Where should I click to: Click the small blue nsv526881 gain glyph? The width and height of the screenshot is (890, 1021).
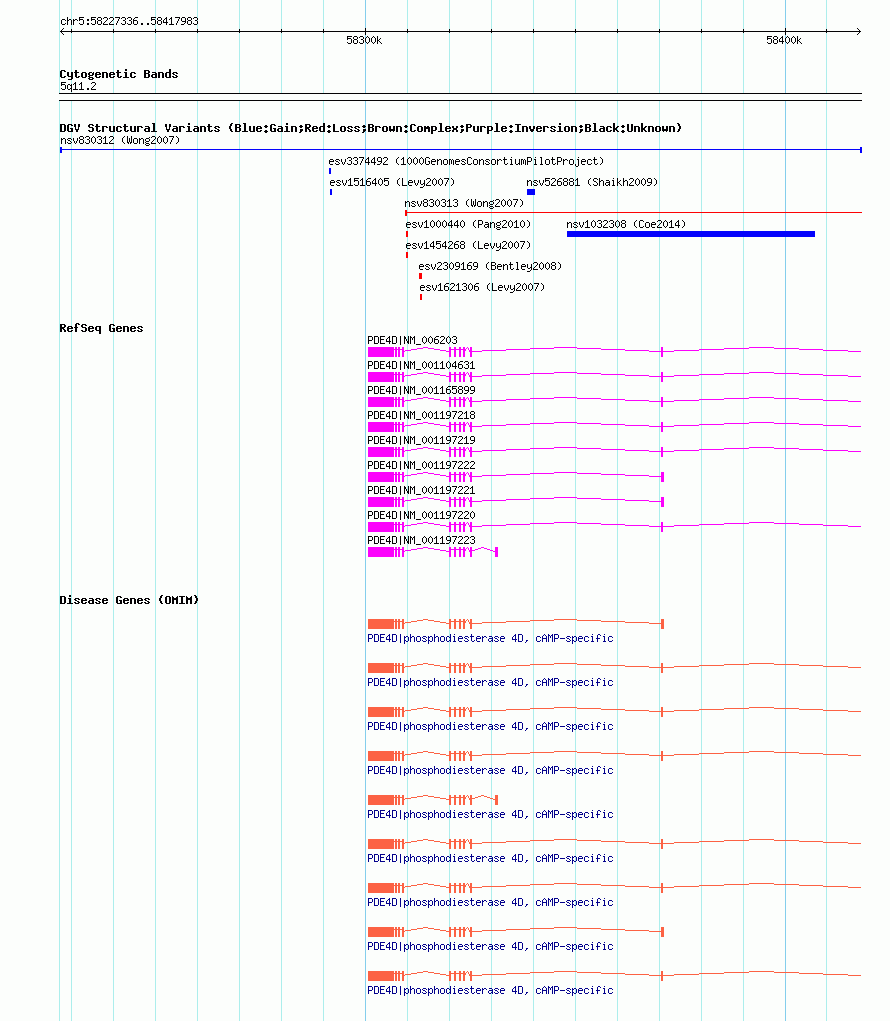531,192
